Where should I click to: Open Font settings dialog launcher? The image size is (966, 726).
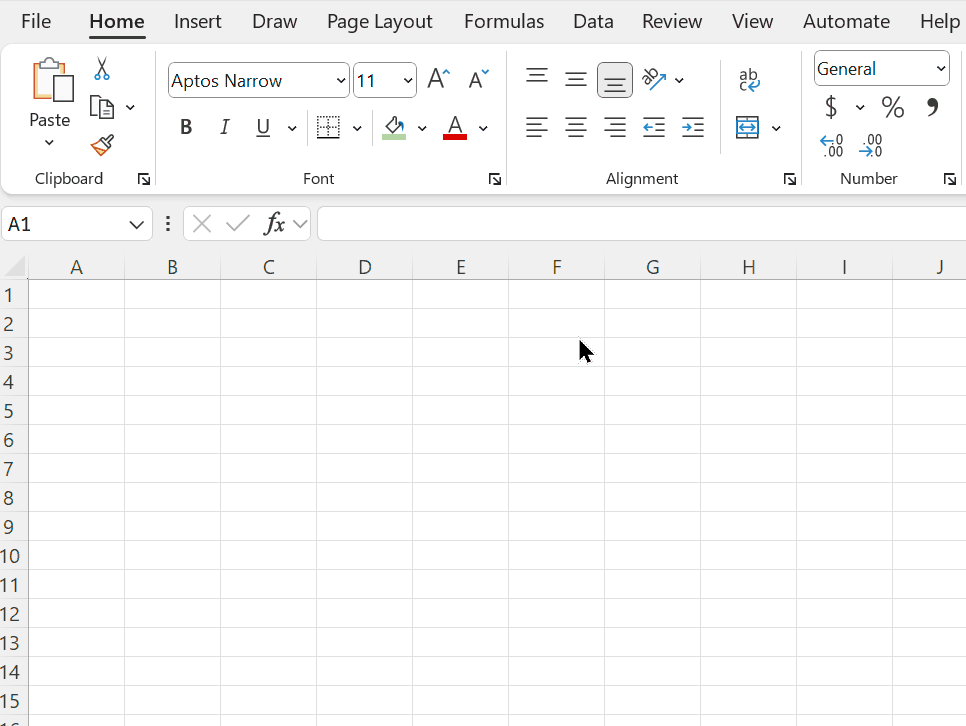pos(494,179)
